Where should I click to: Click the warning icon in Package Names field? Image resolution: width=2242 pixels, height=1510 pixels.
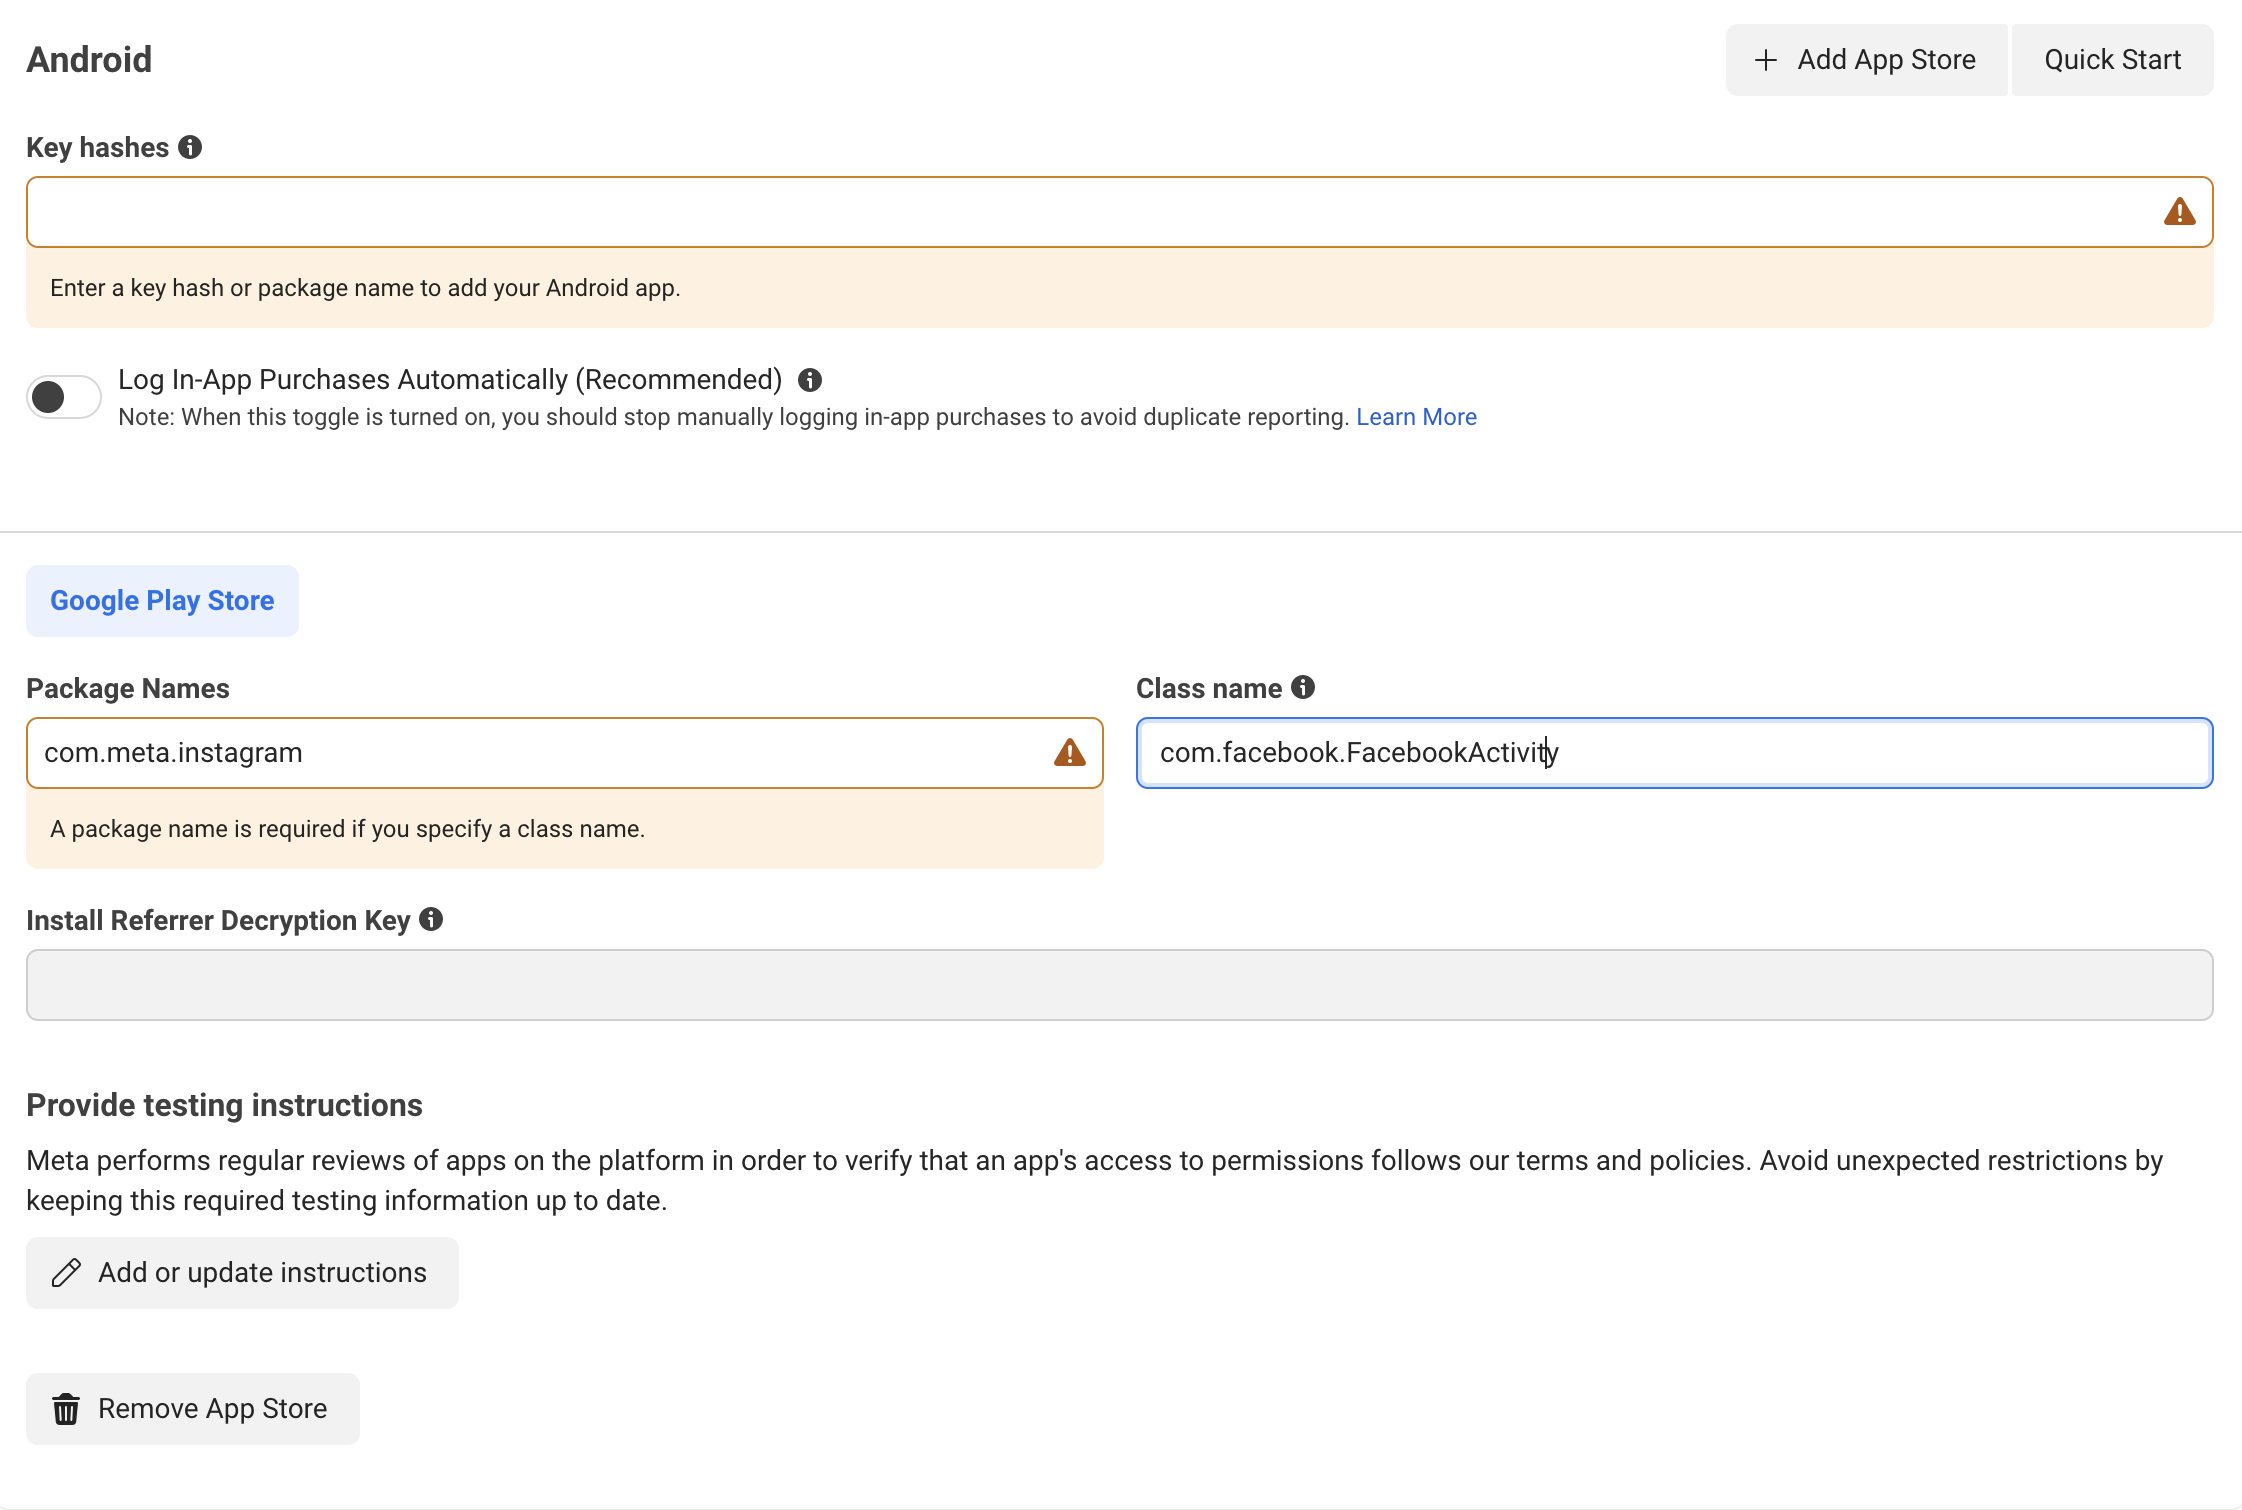point(1069,753)
